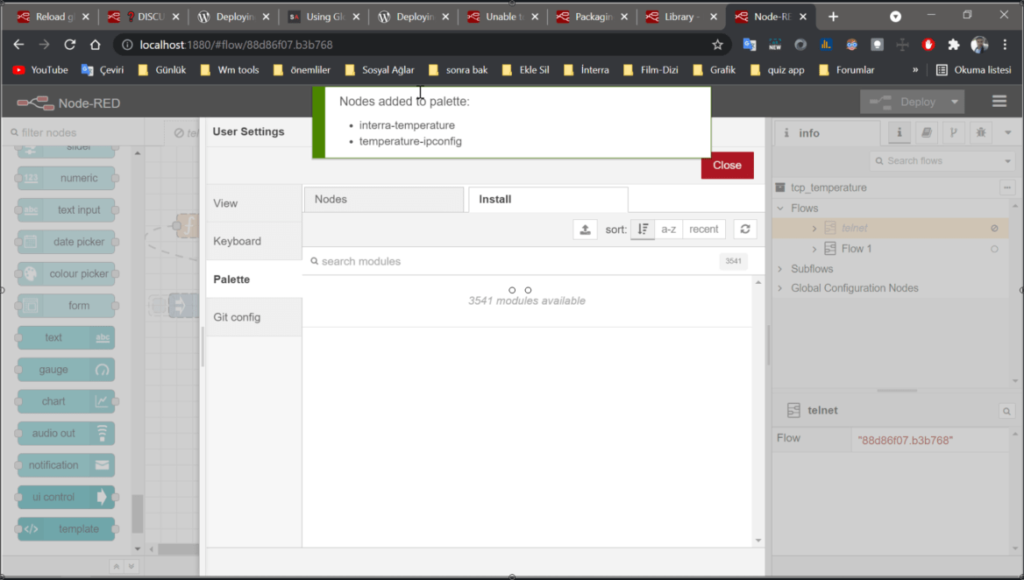Click the search icon beside telnet details
Viewport: 1024px width, 580px height.
[1006, 411]
